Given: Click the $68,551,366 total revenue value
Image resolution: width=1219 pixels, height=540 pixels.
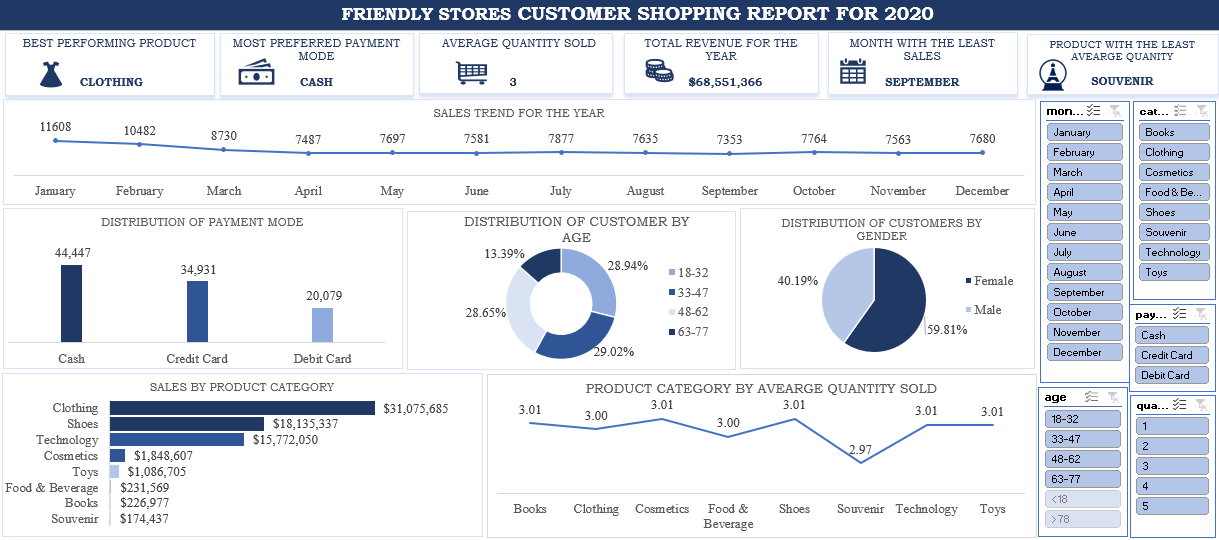Looking at the screenshot, I should pos(725,82).
